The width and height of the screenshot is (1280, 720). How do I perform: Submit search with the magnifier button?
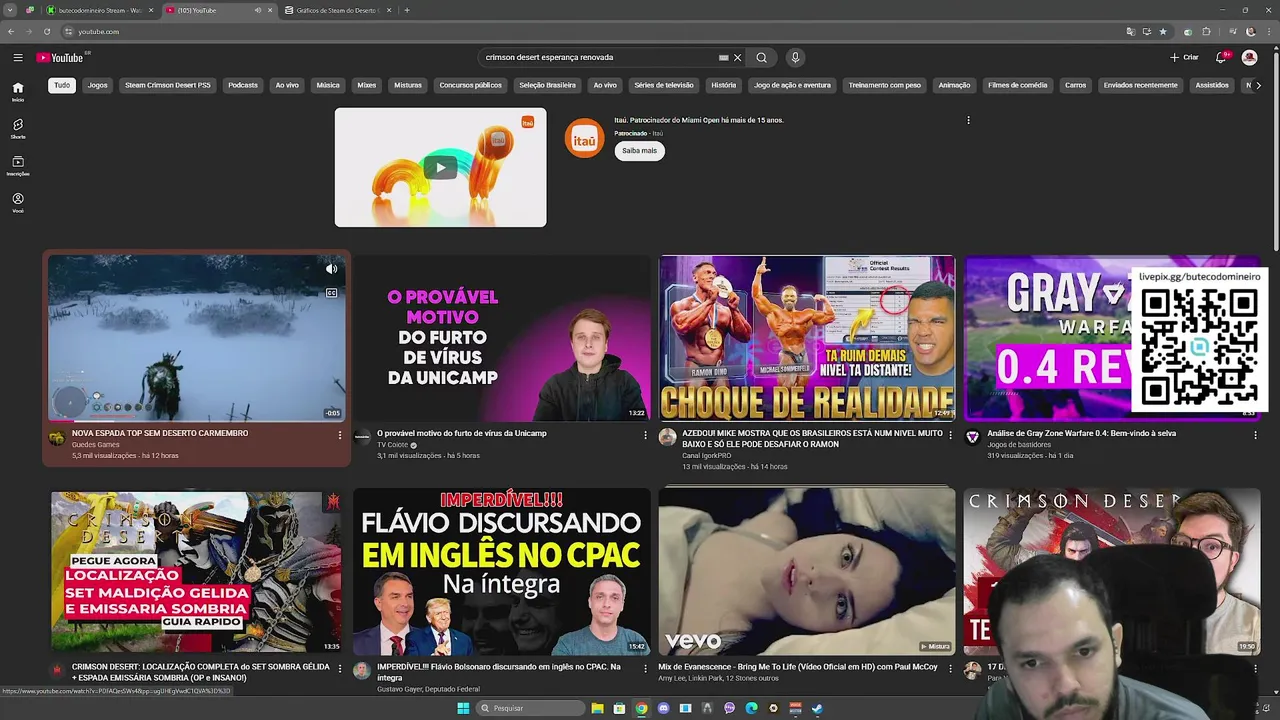(x=761, y=57)
